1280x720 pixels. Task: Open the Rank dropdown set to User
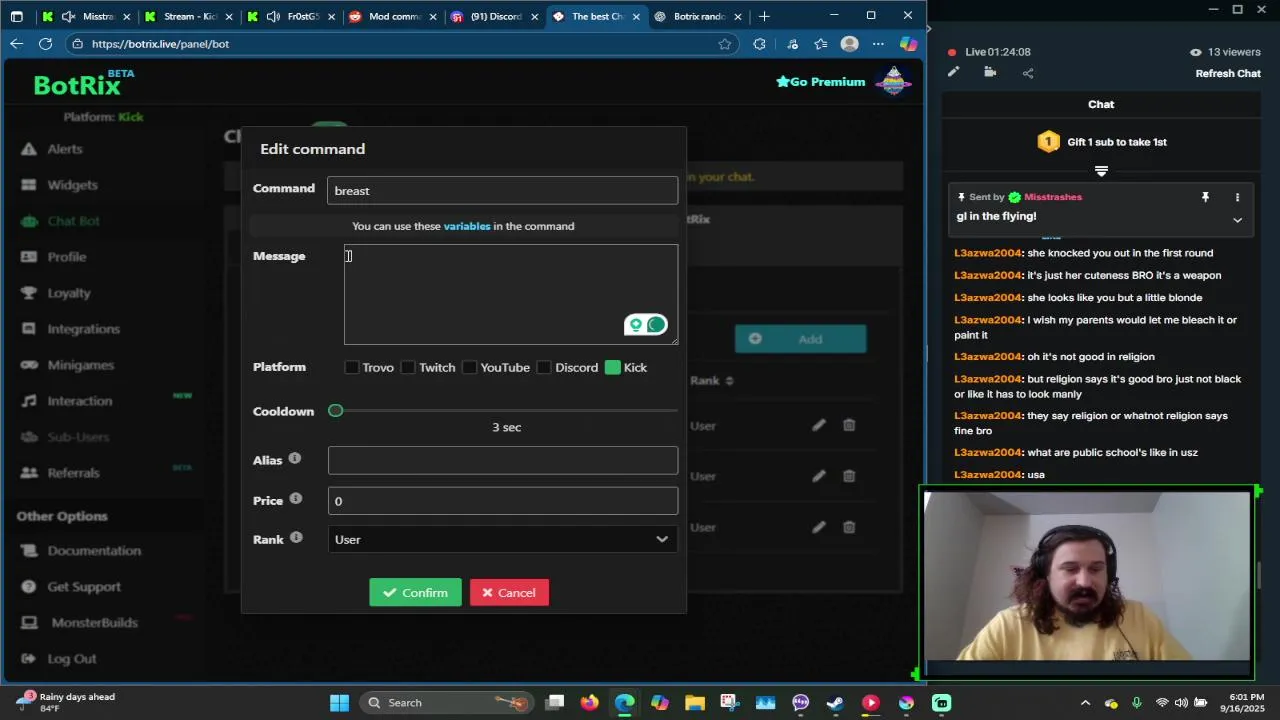point(502,540)
